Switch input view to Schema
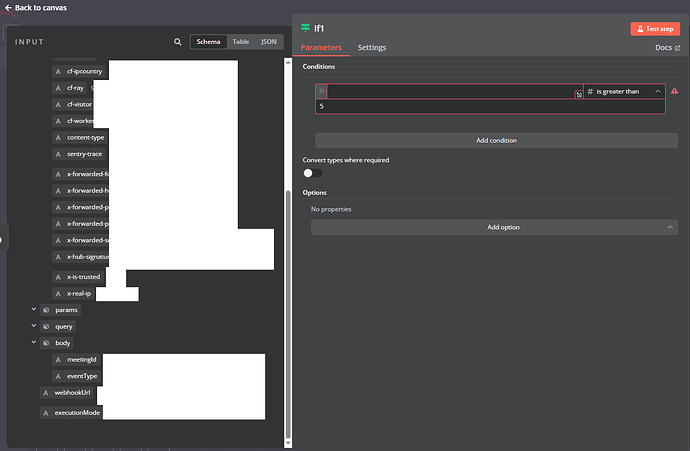The image size is (690, 451). [208, 42]
